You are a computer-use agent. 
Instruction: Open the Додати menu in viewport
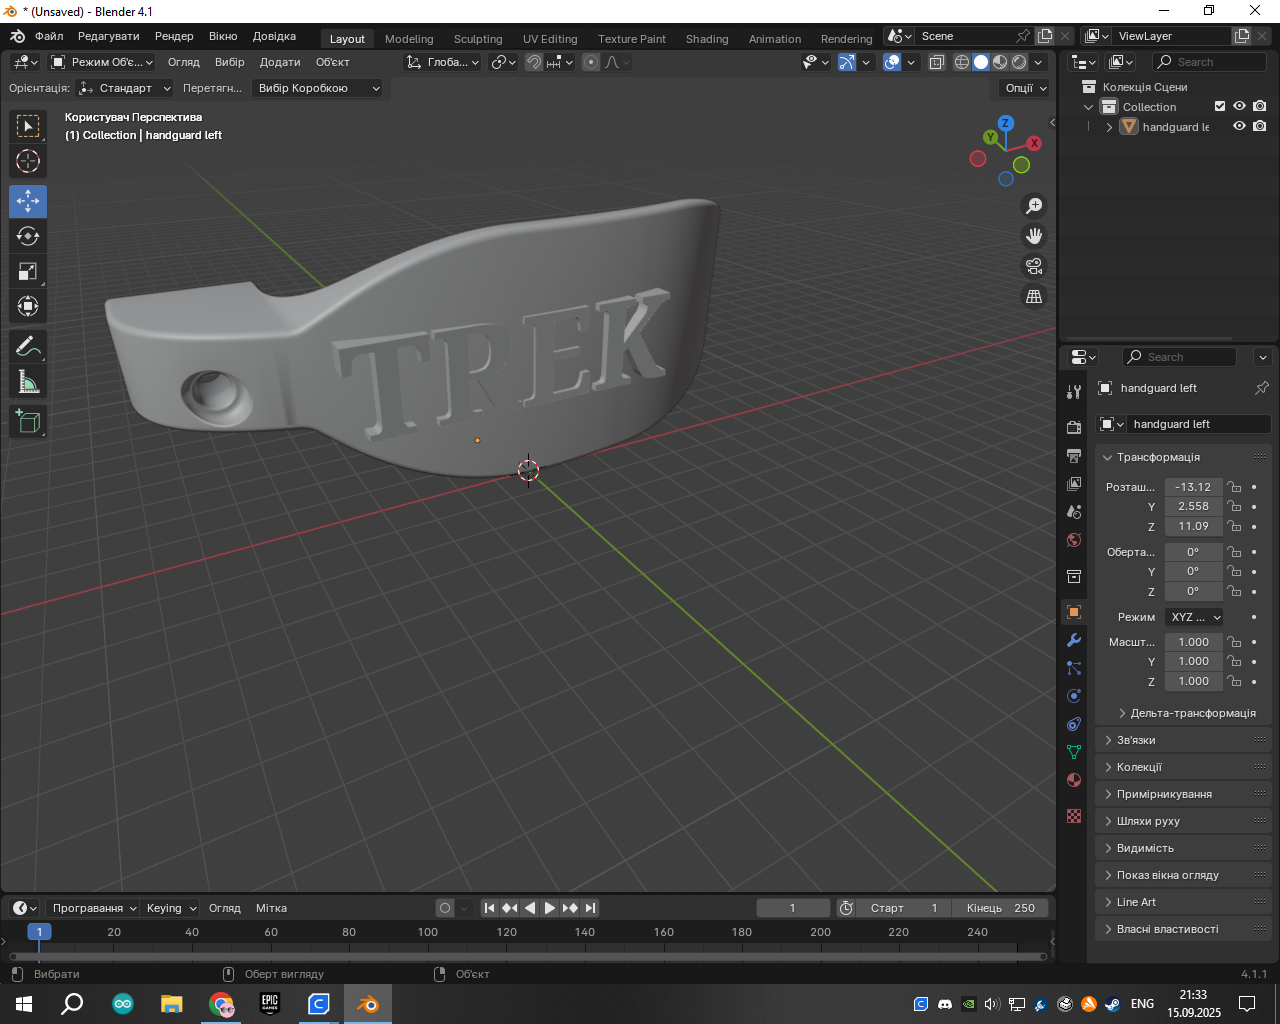pos(280,62)
